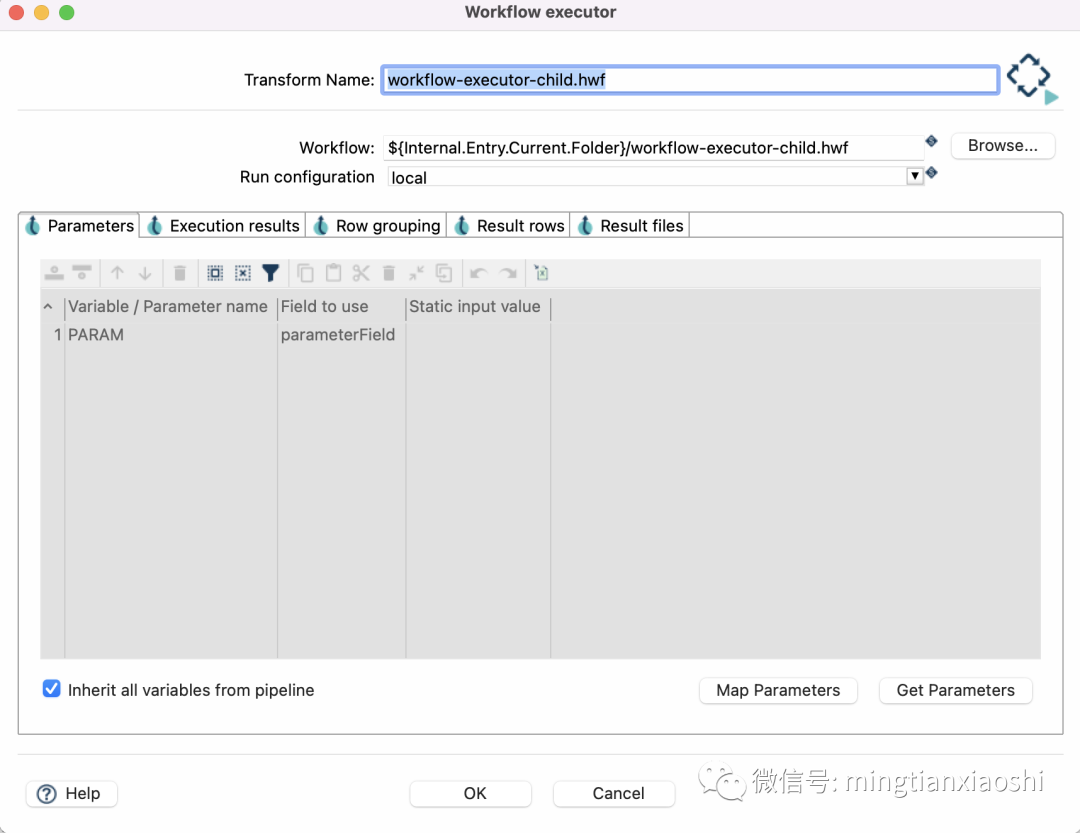The height and width of the screenshot is (833, 1080).
Task: Open the Result files tab
Action: pos(629,225)
